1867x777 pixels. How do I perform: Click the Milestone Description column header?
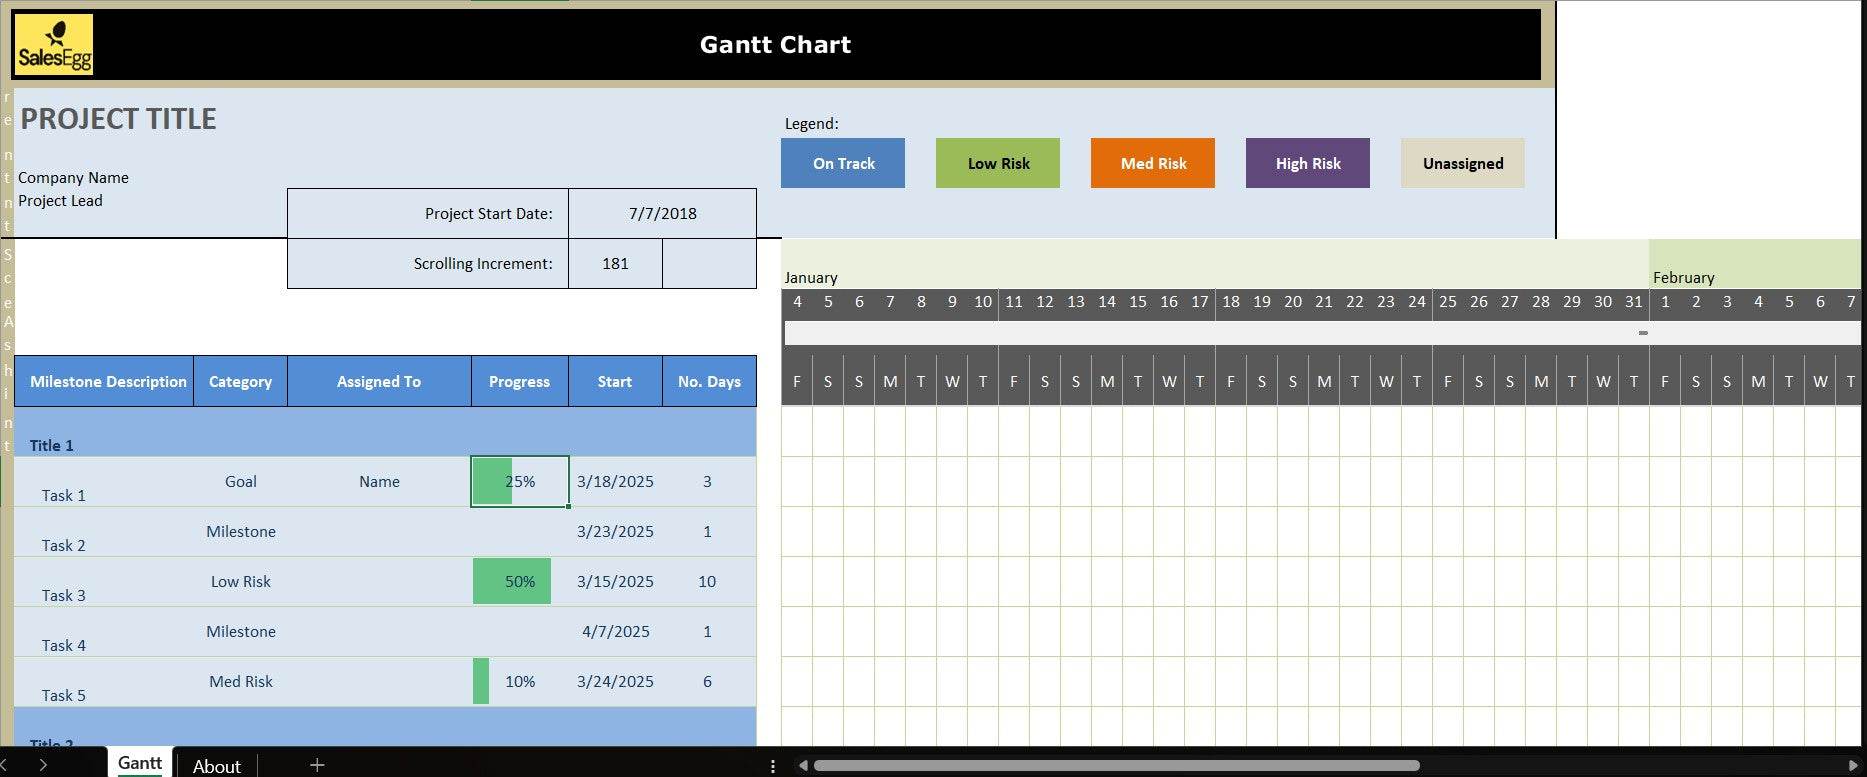point(108,381)
